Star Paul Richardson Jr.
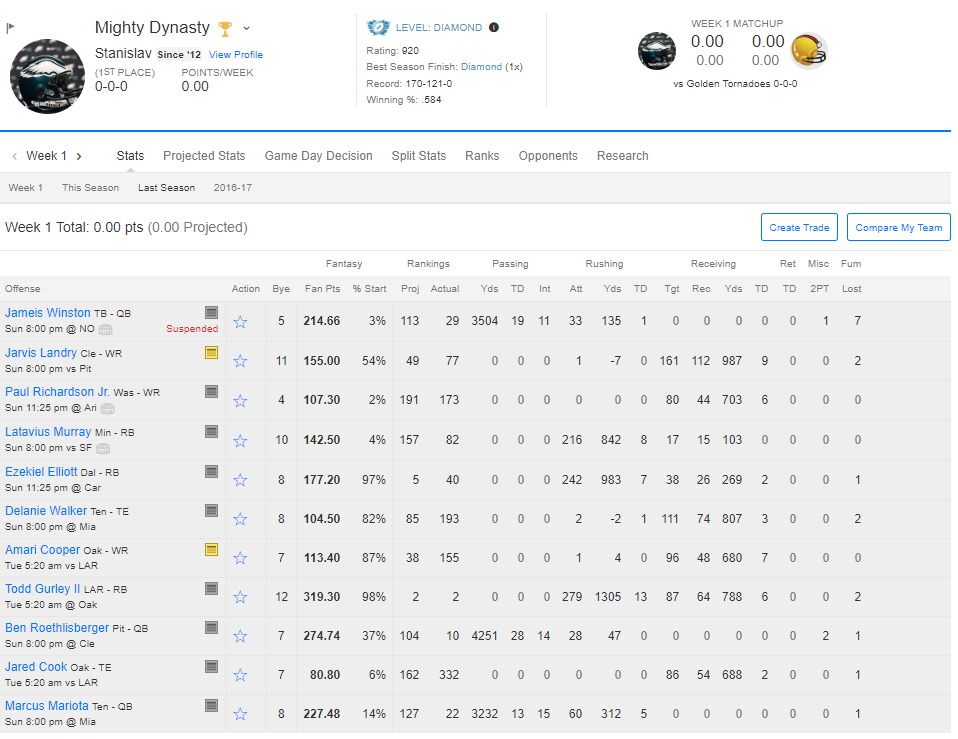 pyautogui.click(x=241, y=401)
